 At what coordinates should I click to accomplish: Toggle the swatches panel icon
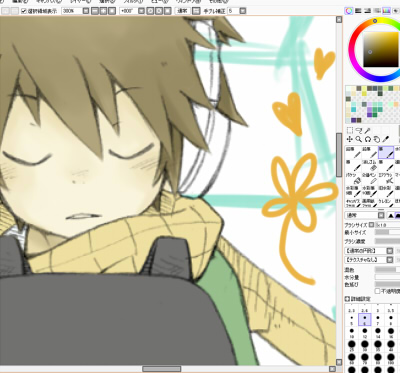point(386,11)
